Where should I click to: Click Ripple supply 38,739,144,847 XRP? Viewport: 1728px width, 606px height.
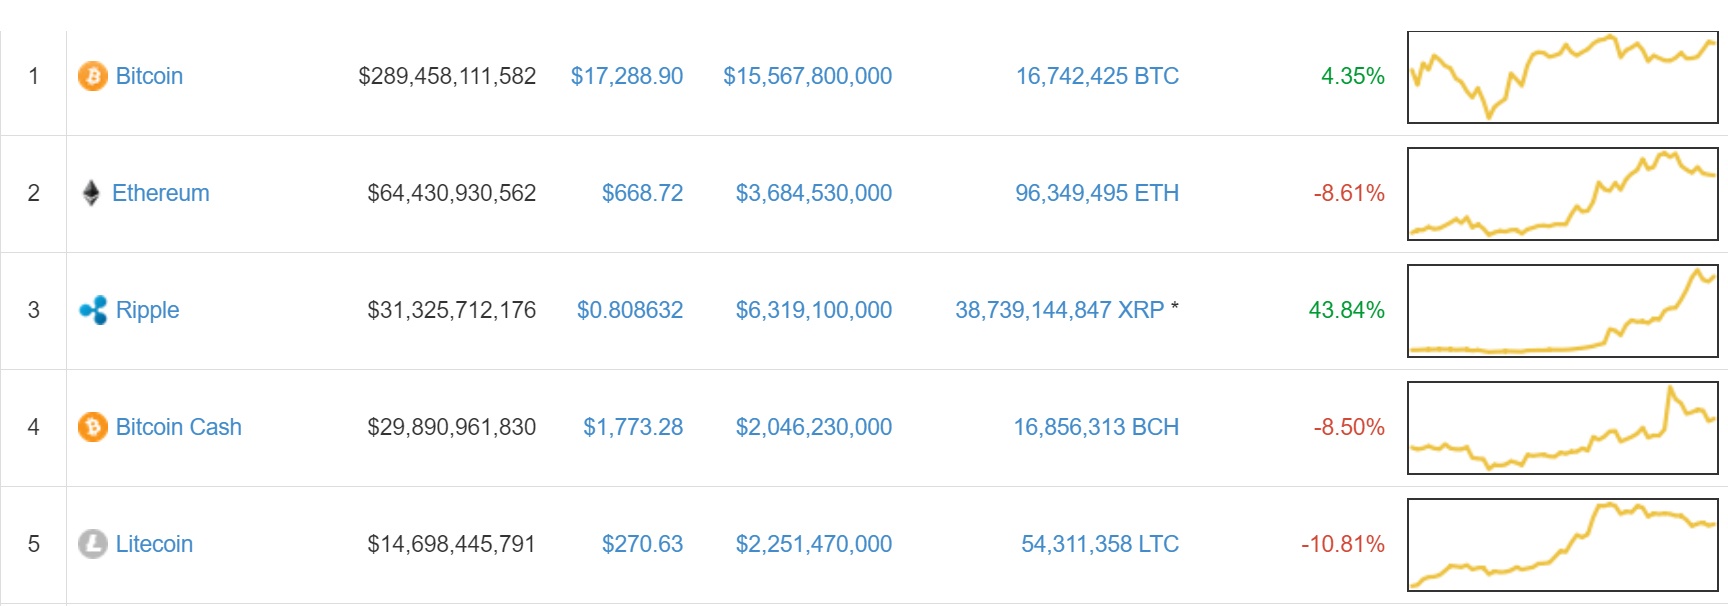pos(1059,310)
